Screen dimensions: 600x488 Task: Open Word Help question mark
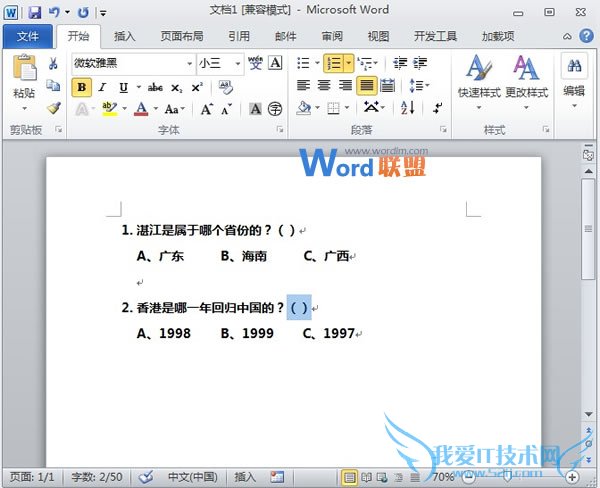(x=586, y=36)
